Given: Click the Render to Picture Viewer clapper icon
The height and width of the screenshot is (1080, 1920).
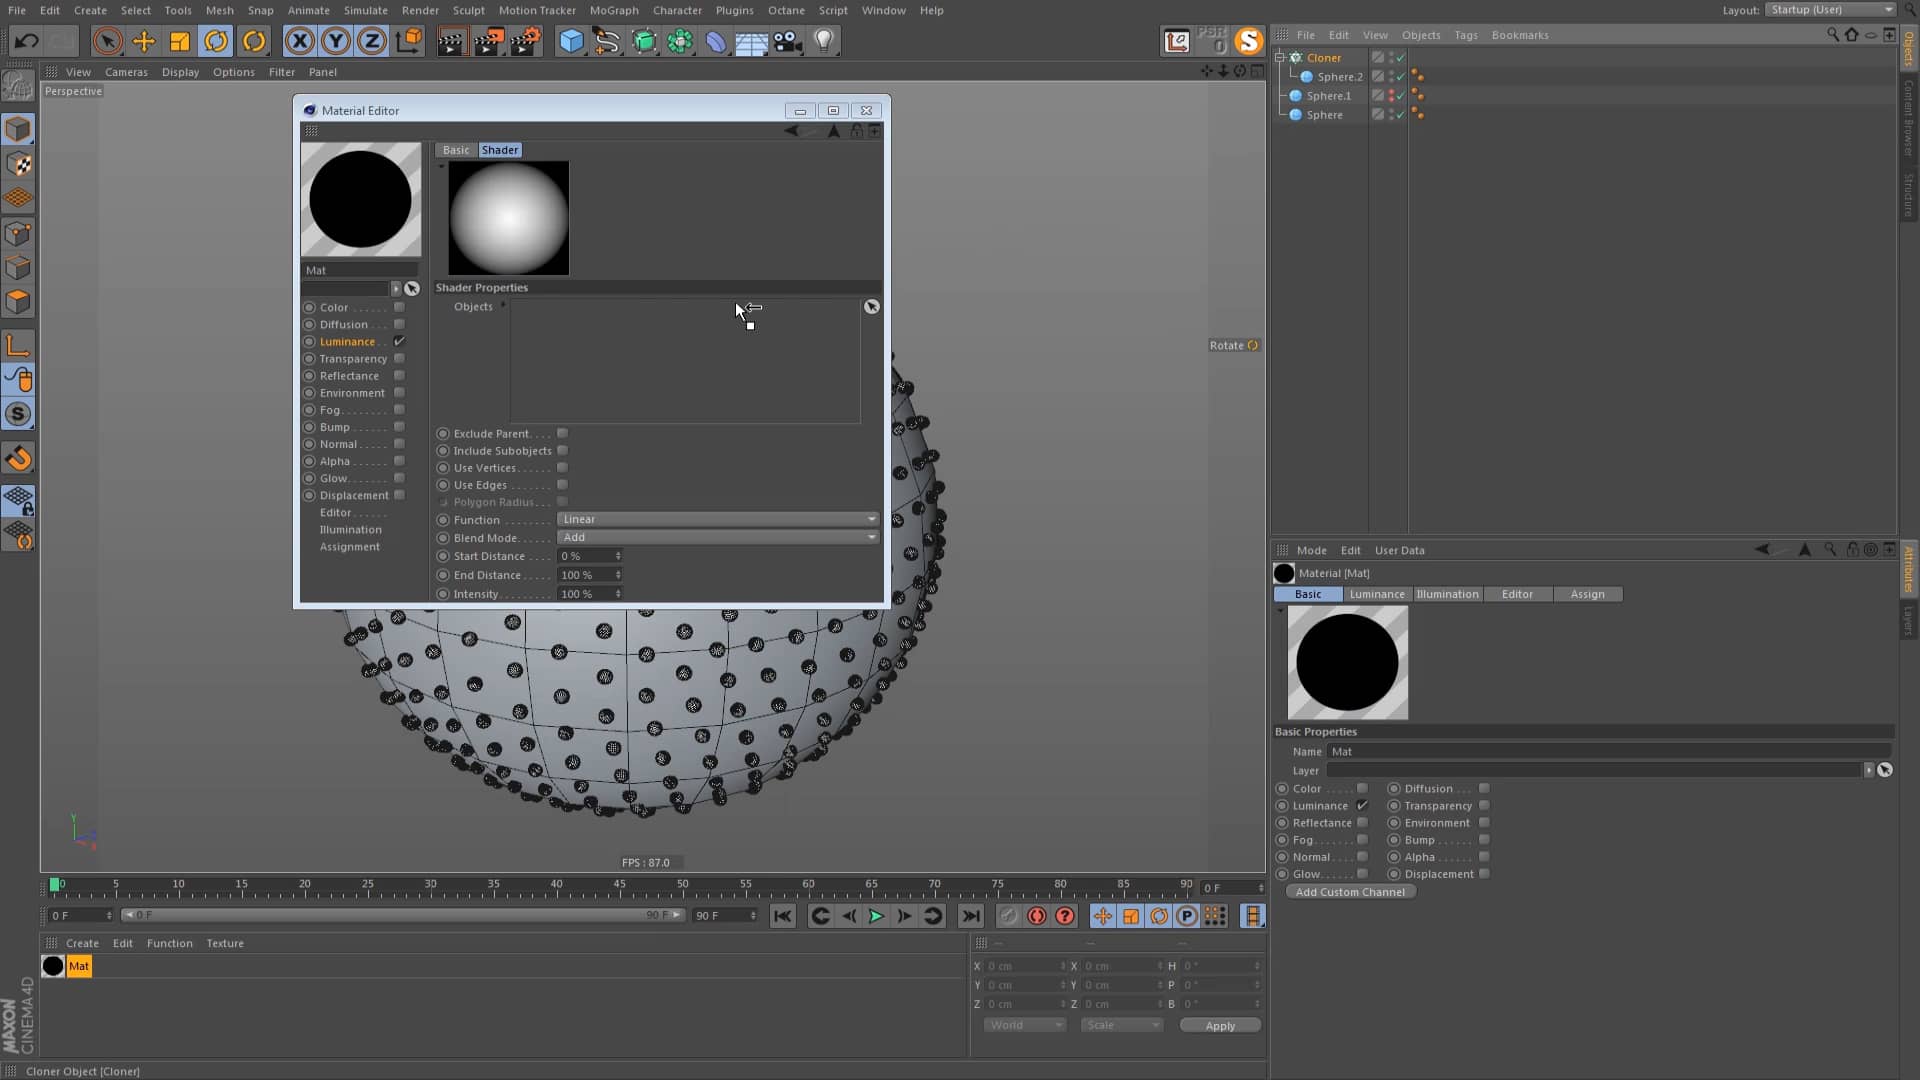Looking at the screenshot, I should (x=488, y=41).
